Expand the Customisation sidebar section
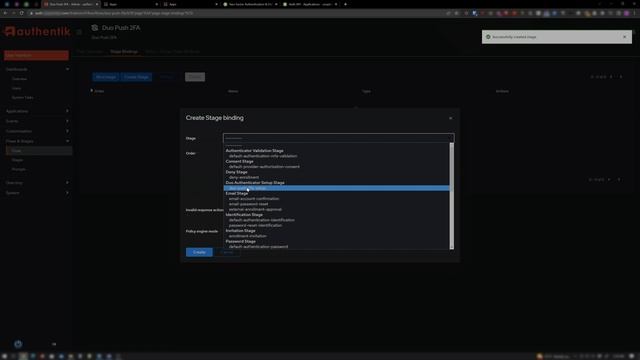The height and width of the screenshot is (360, 640). pos(37,131)
